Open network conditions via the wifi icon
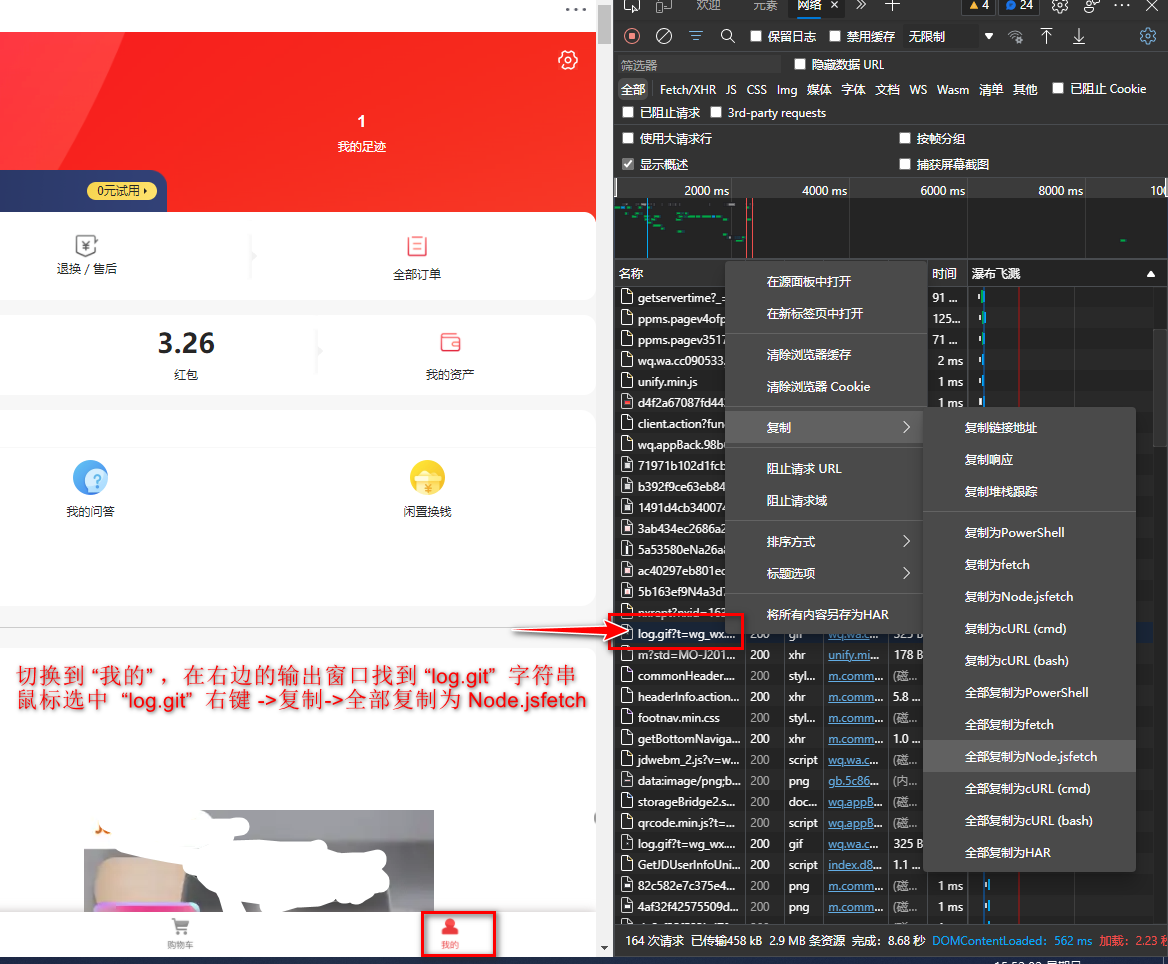Image resolution: width=1168 pixels, height=964 pixels. 1015,36
